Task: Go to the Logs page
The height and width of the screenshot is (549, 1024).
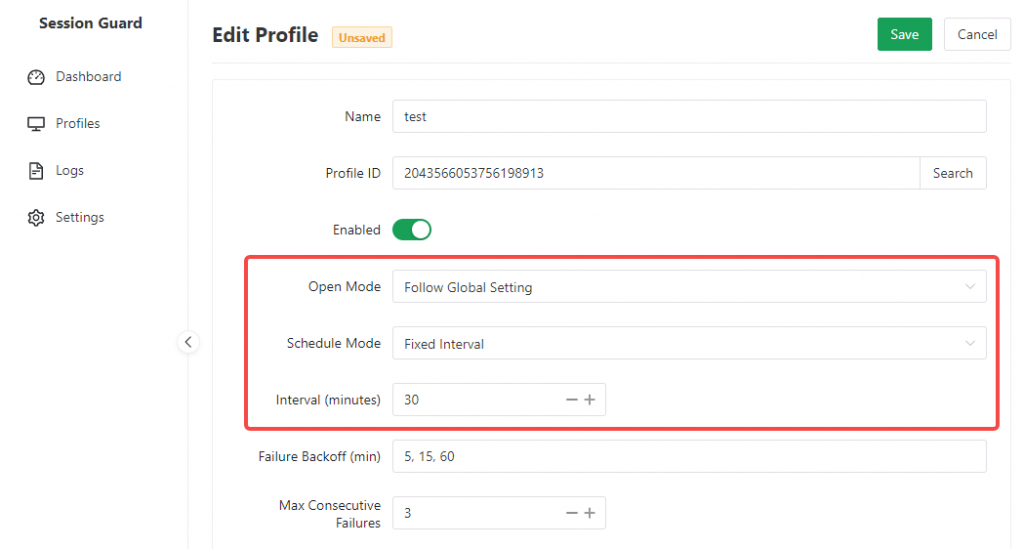Action: [x=70, y=171]
